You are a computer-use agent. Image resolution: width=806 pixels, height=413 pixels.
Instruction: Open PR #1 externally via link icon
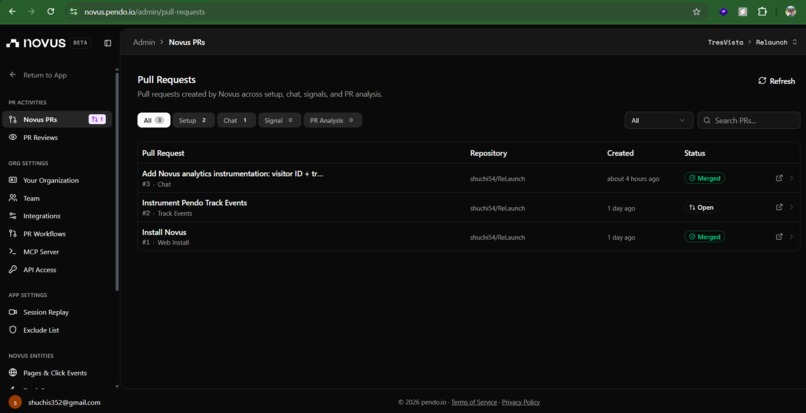[x=779, y=237]
